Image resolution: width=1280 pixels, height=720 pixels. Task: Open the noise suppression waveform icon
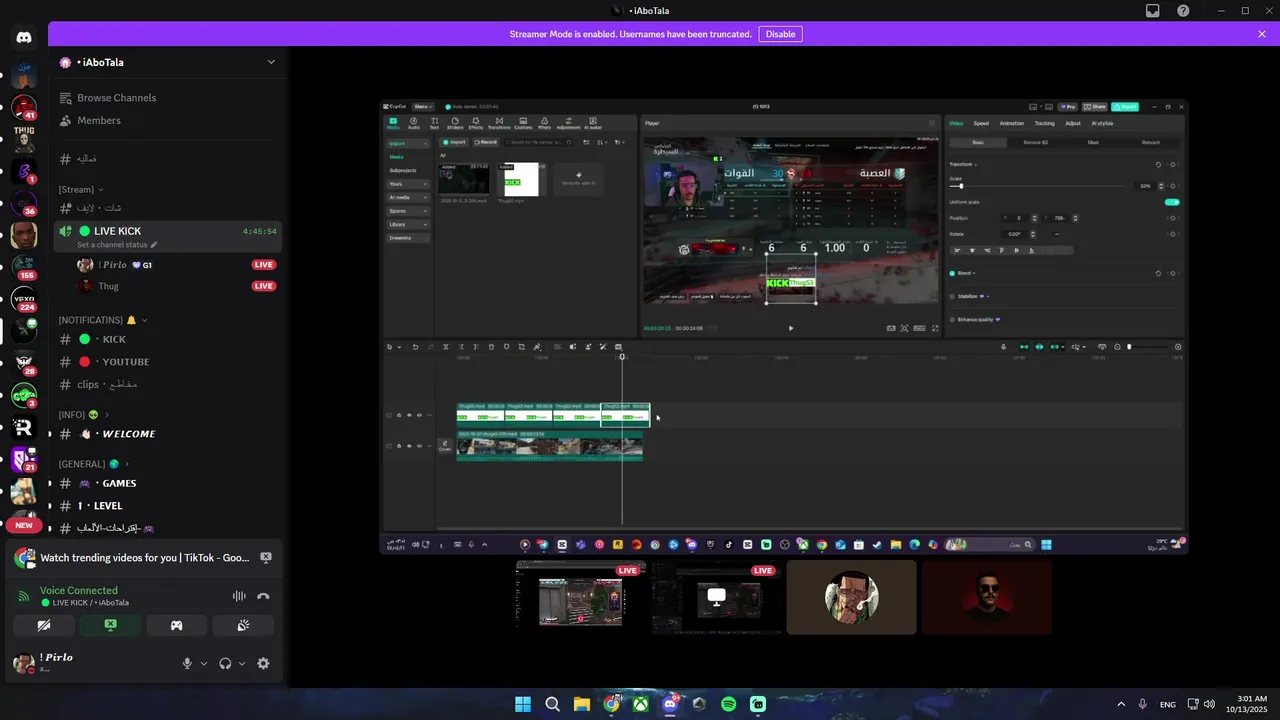tap(239, 596)
